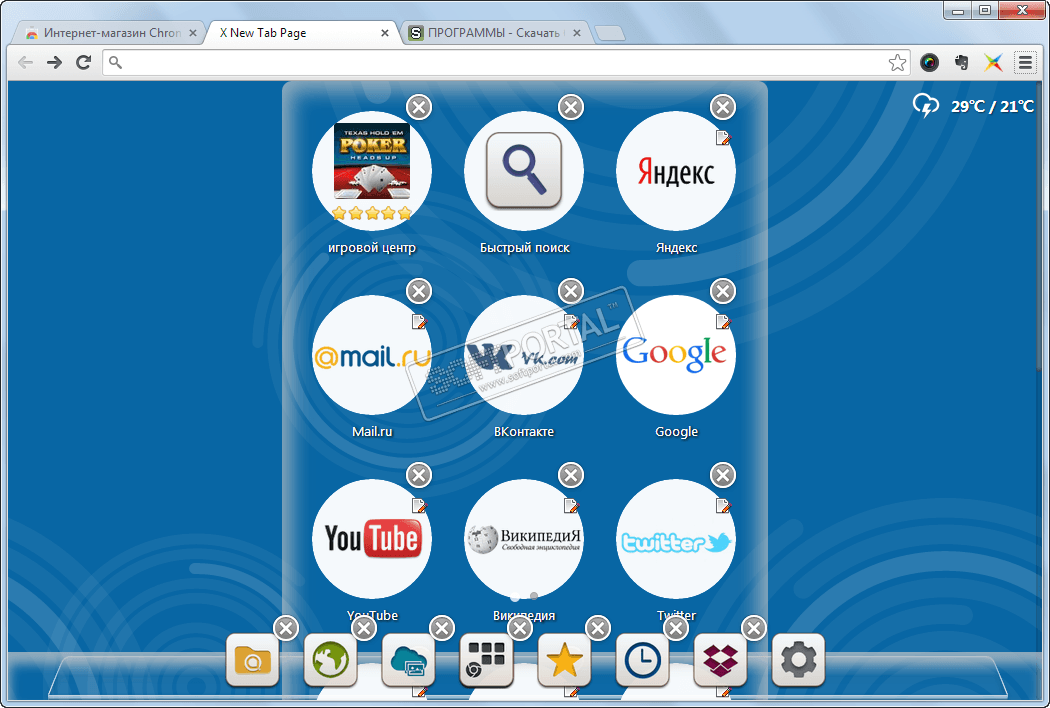Open the weather widget showing 29°C / 21°C

point(973,106)
